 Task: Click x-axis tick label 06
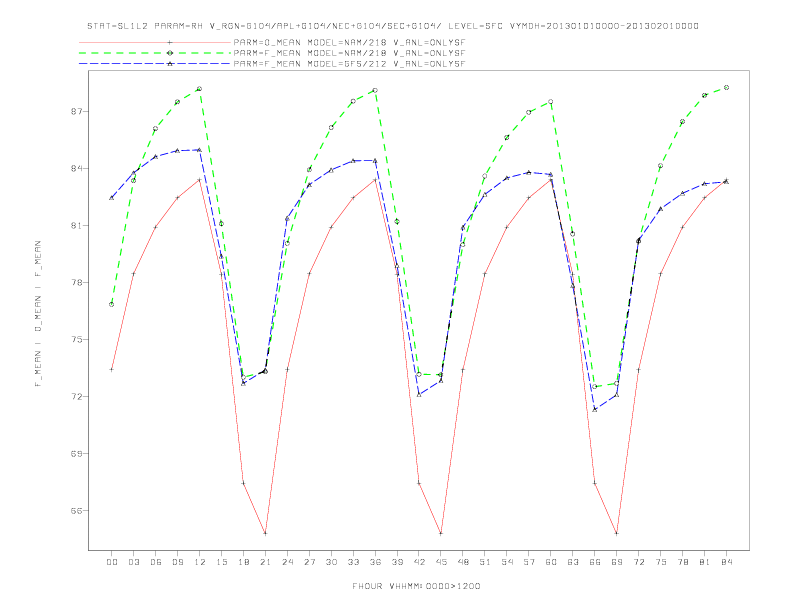[x=156, y=562]
